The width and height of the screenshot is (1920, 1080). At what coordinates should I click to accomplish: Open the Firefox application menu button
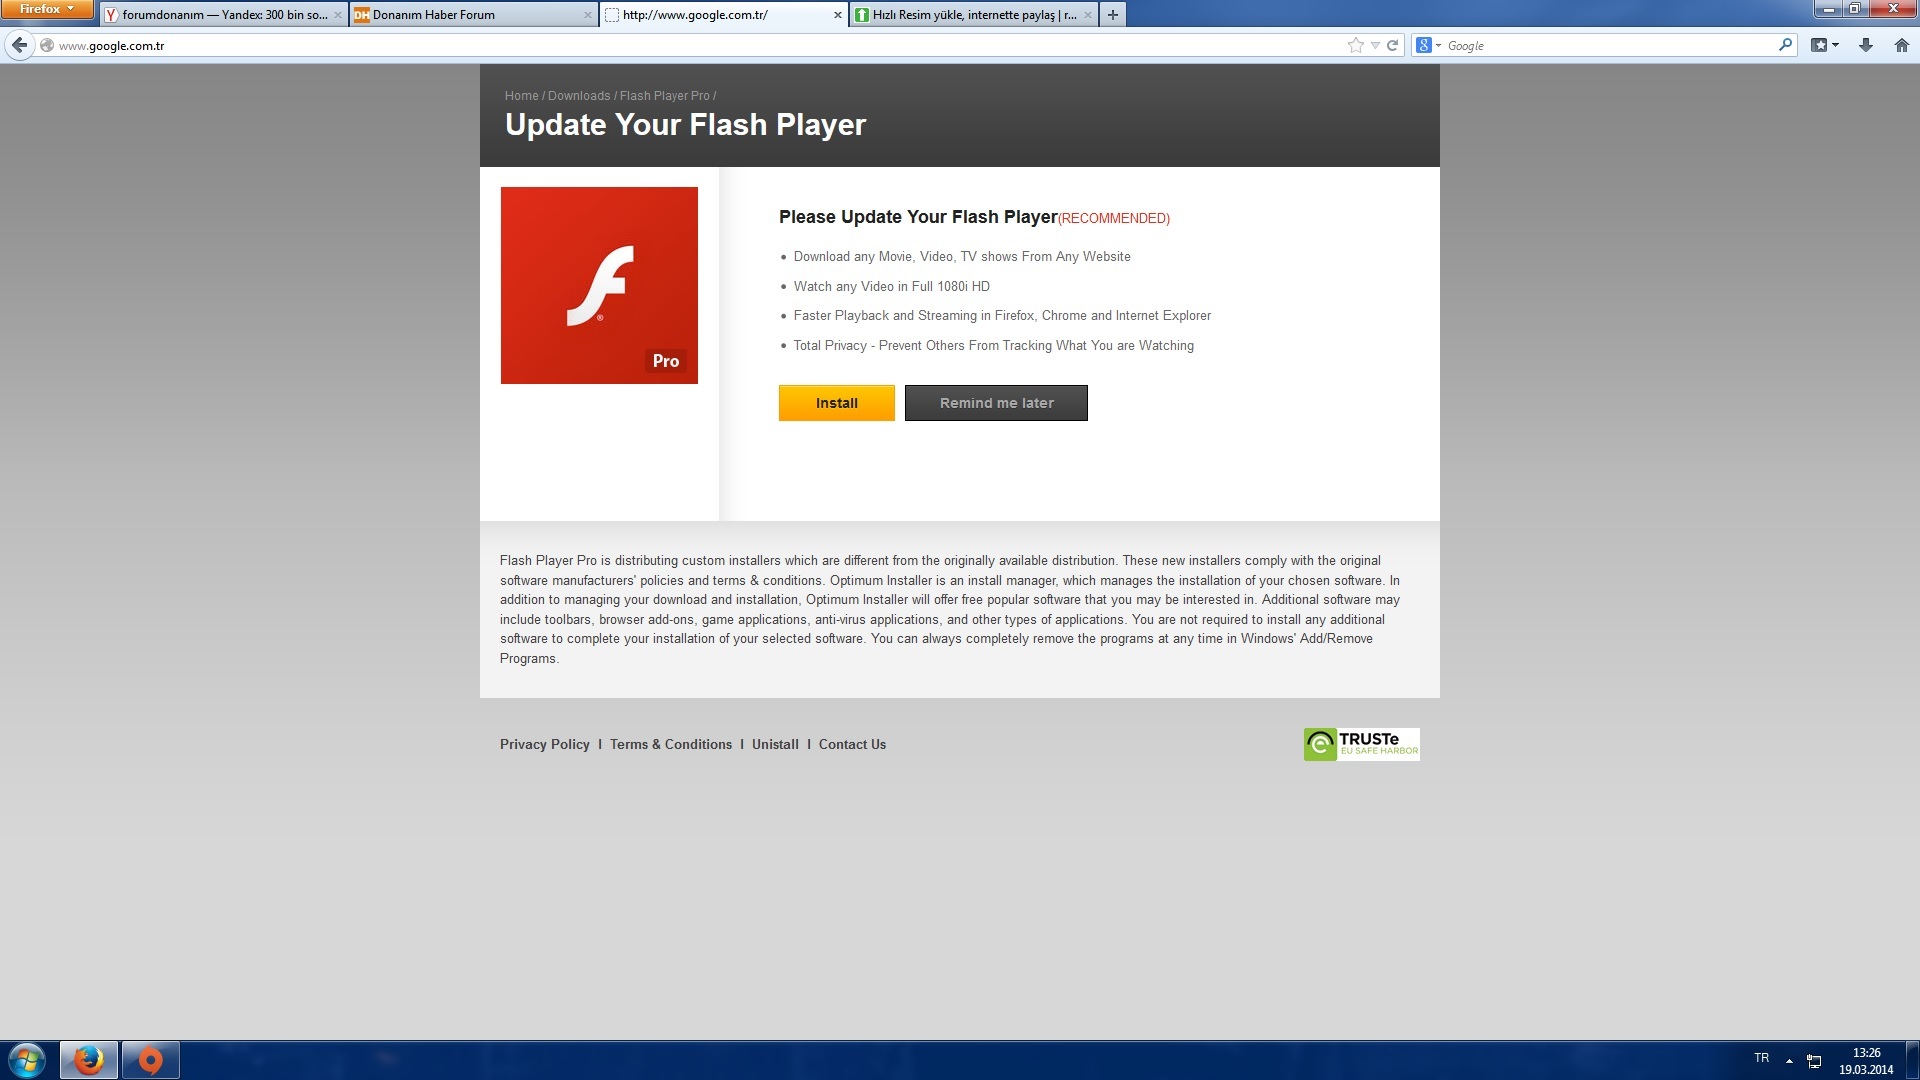point(46,9)
